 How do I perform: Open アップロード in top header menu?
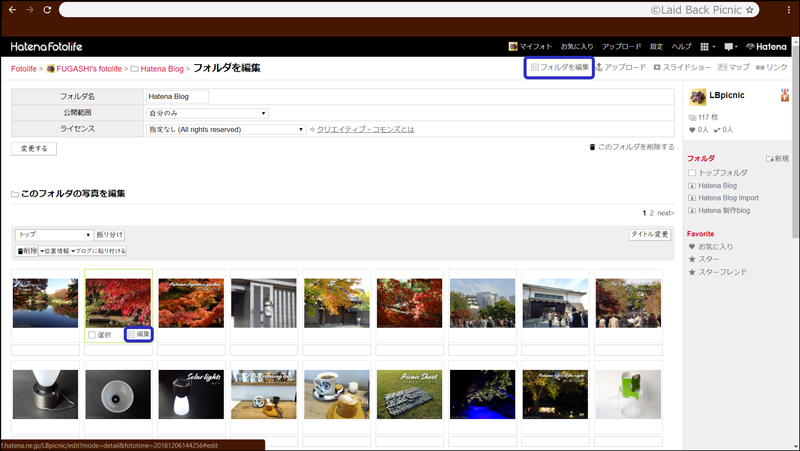click(x=621, y=46)
